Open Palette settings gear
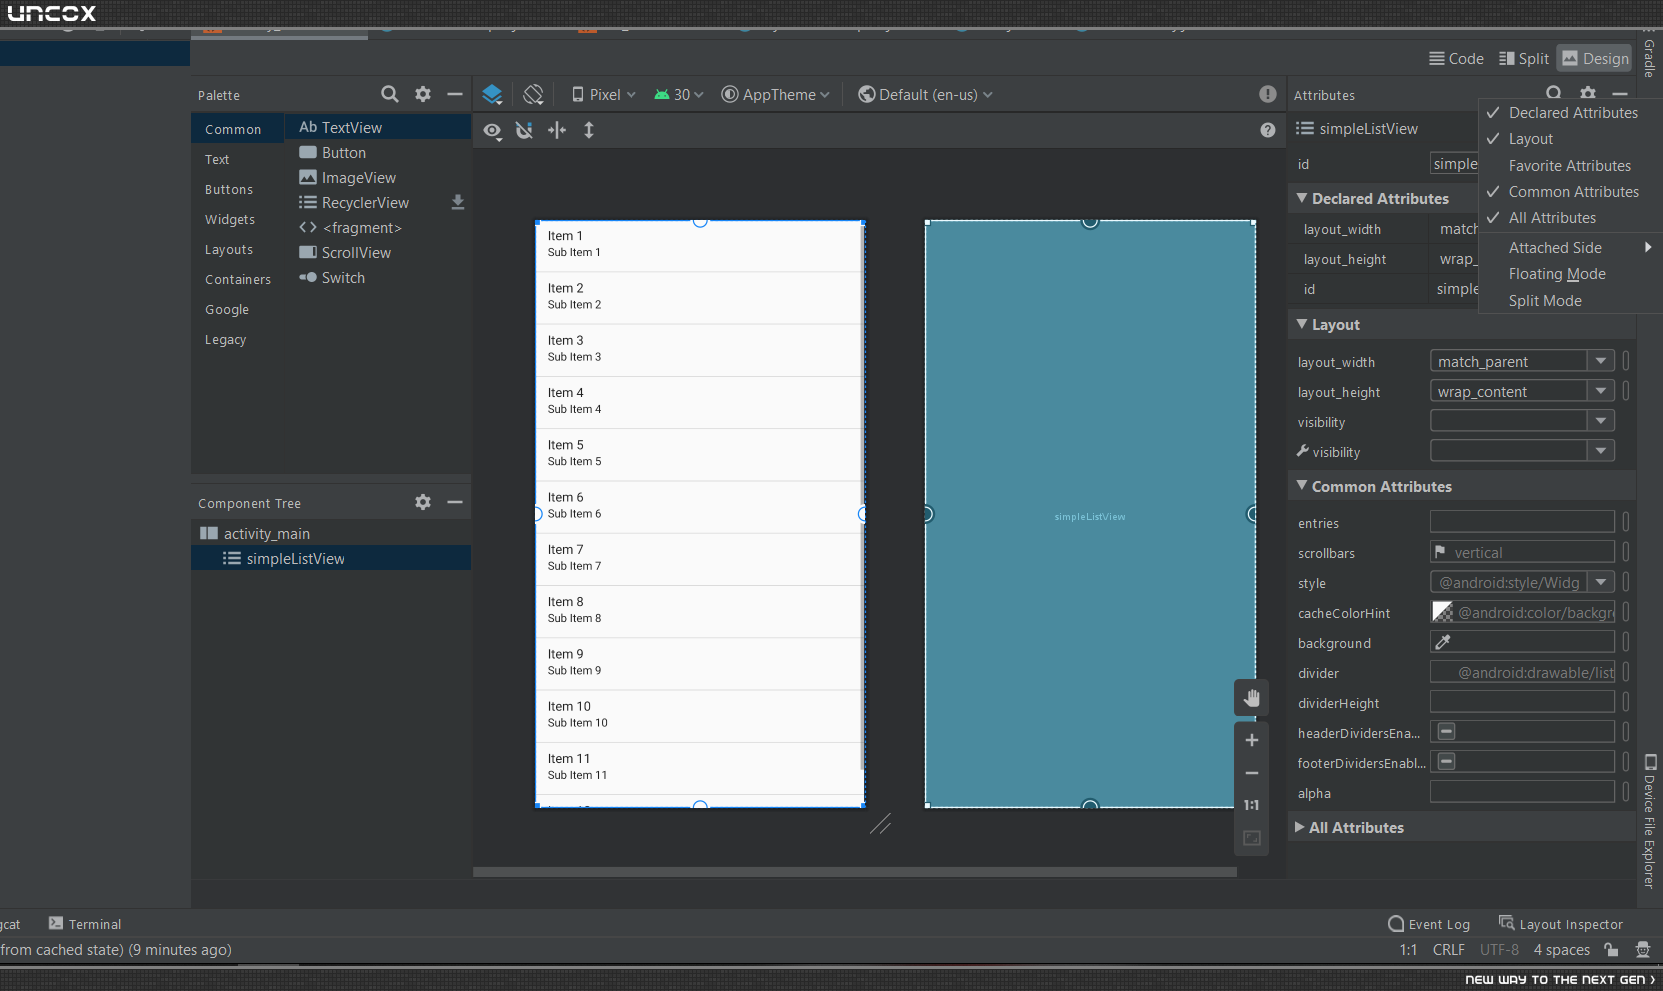Viewport: 1663px width, 991px height. point(423,94)
